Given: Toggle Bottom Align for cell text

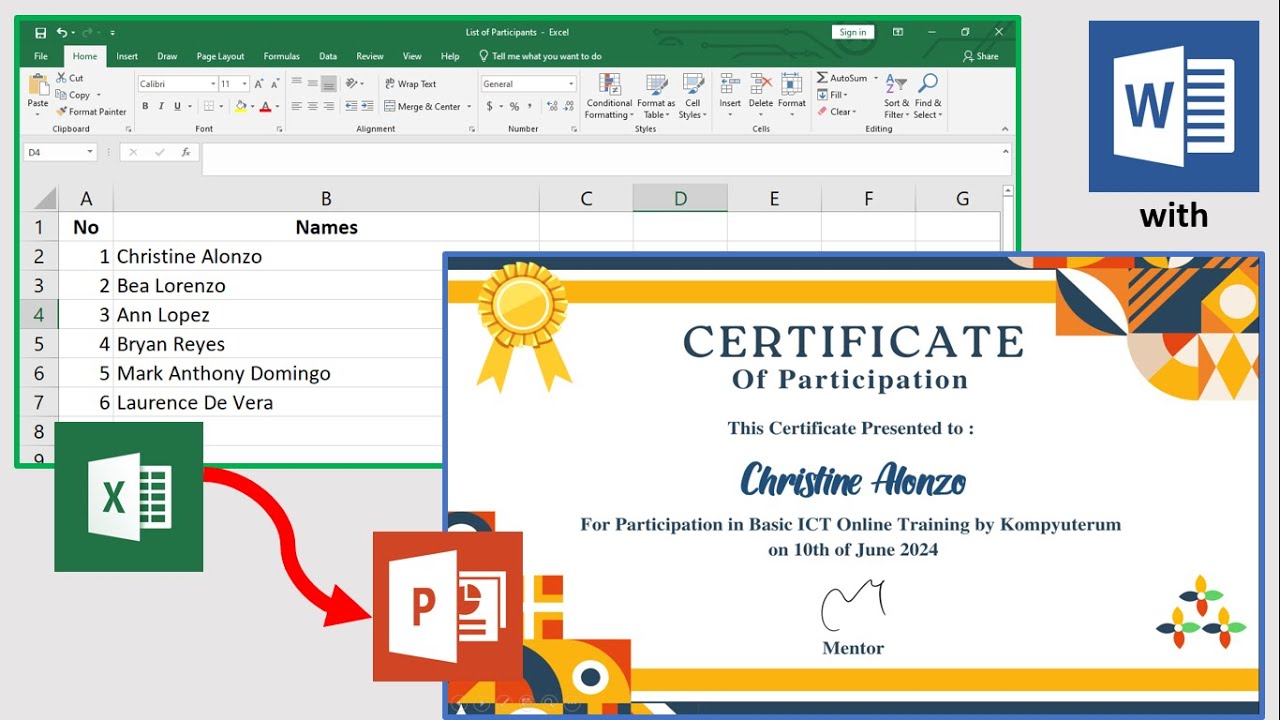Looking at the screenshot, I should [x=329, y=84].
